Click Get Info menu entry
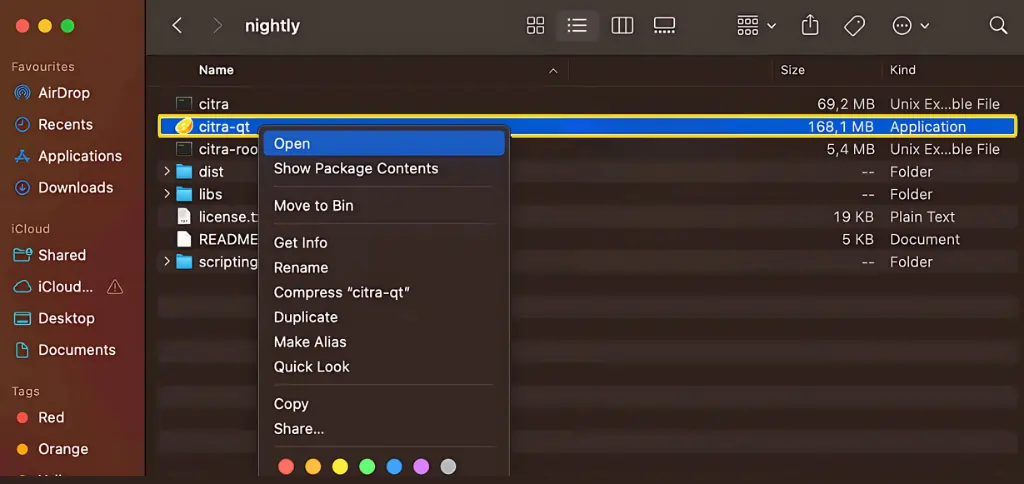This screenshot has width=1024, height=484. (x=301, y=243)
